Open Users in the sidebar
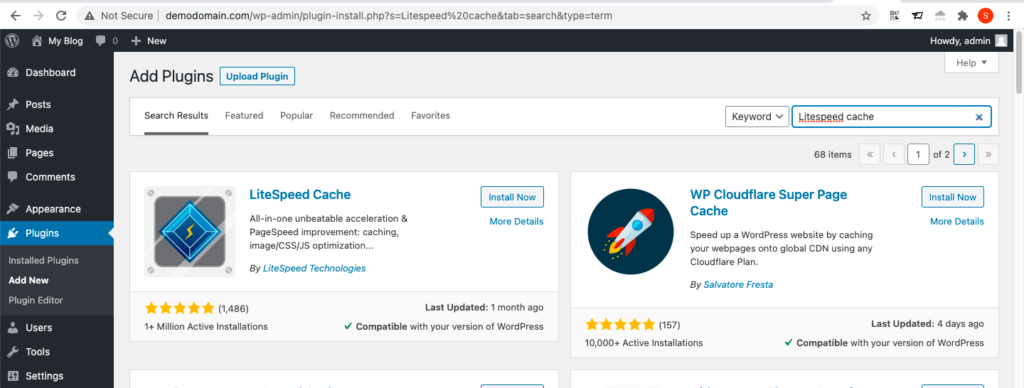Screen dimensions: 1024x388 (57, 327)
